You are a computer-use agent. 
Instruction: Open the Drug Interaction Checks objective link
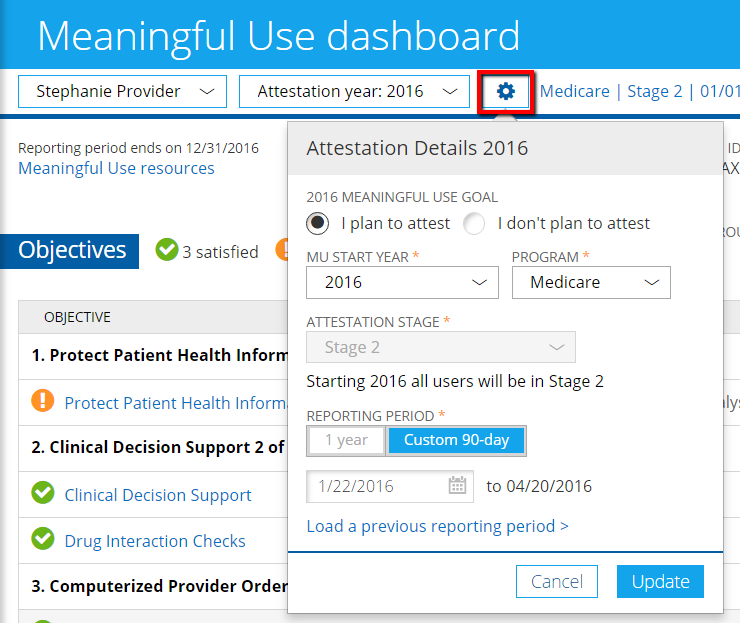155,541
